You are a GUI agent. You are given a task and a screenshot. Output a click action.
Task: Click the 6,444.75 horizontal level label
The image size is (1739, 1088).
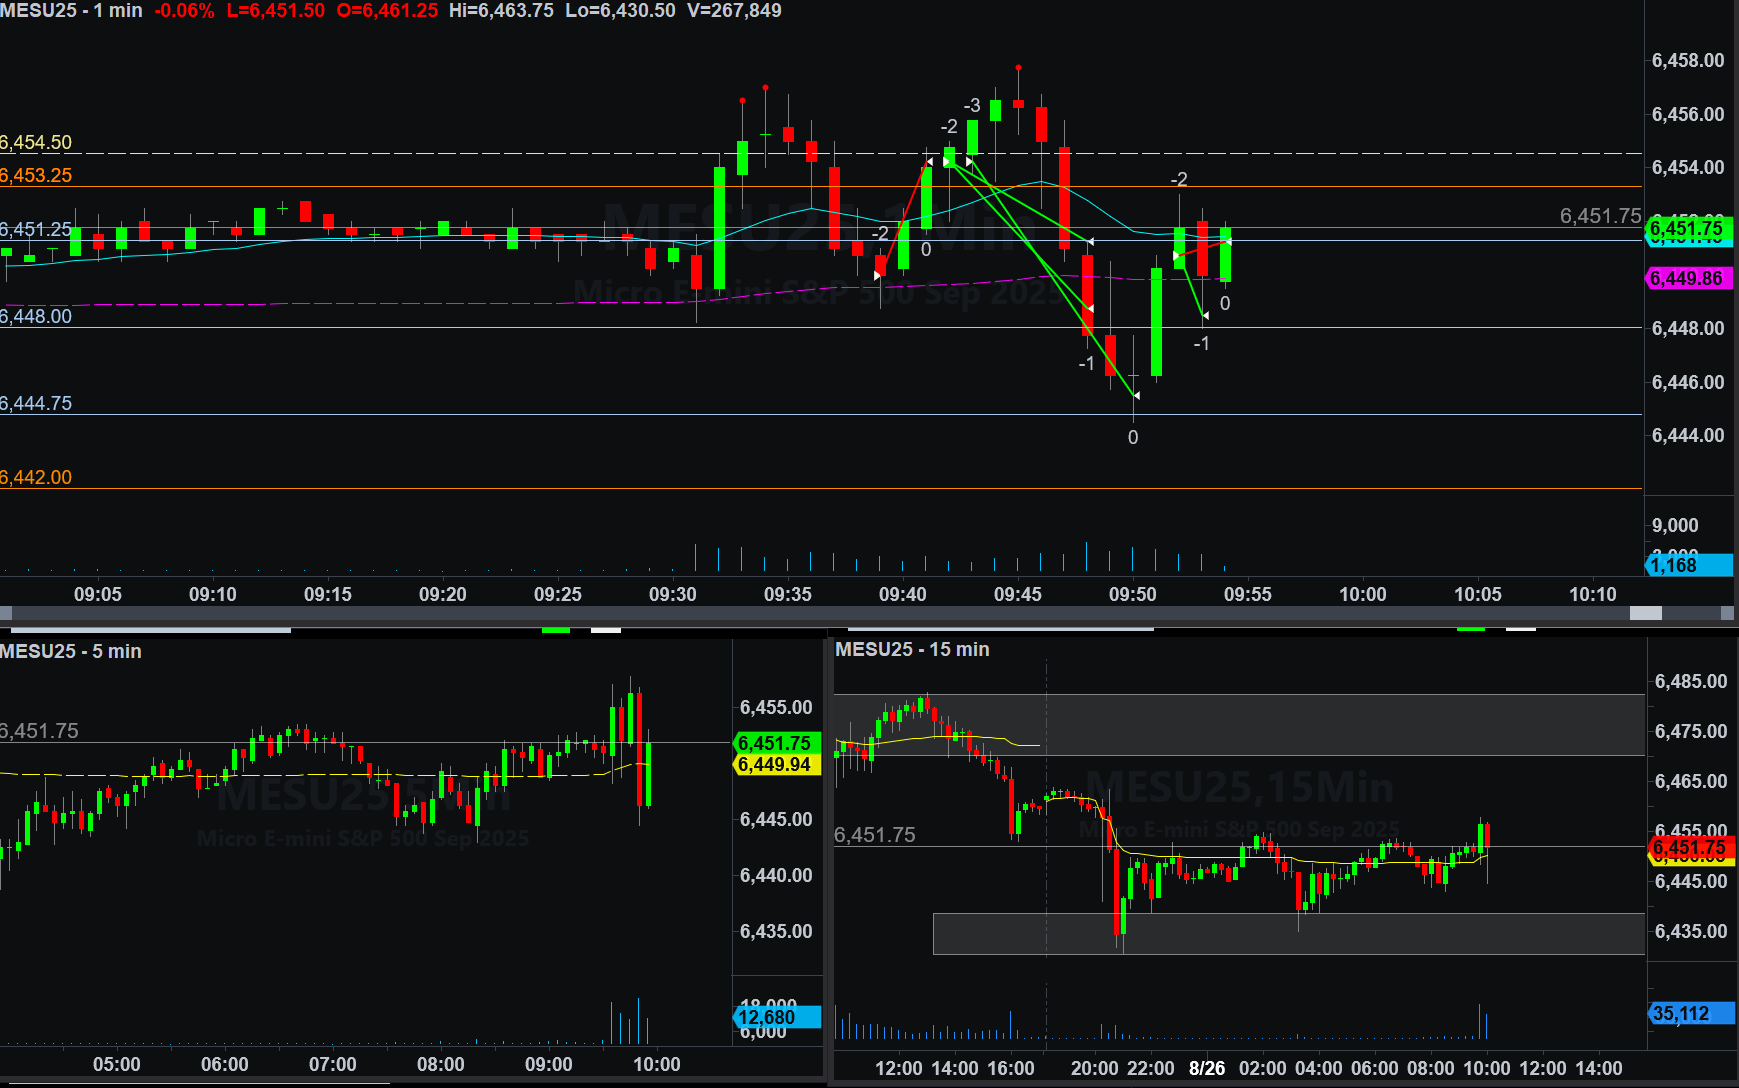coord(37,403)
